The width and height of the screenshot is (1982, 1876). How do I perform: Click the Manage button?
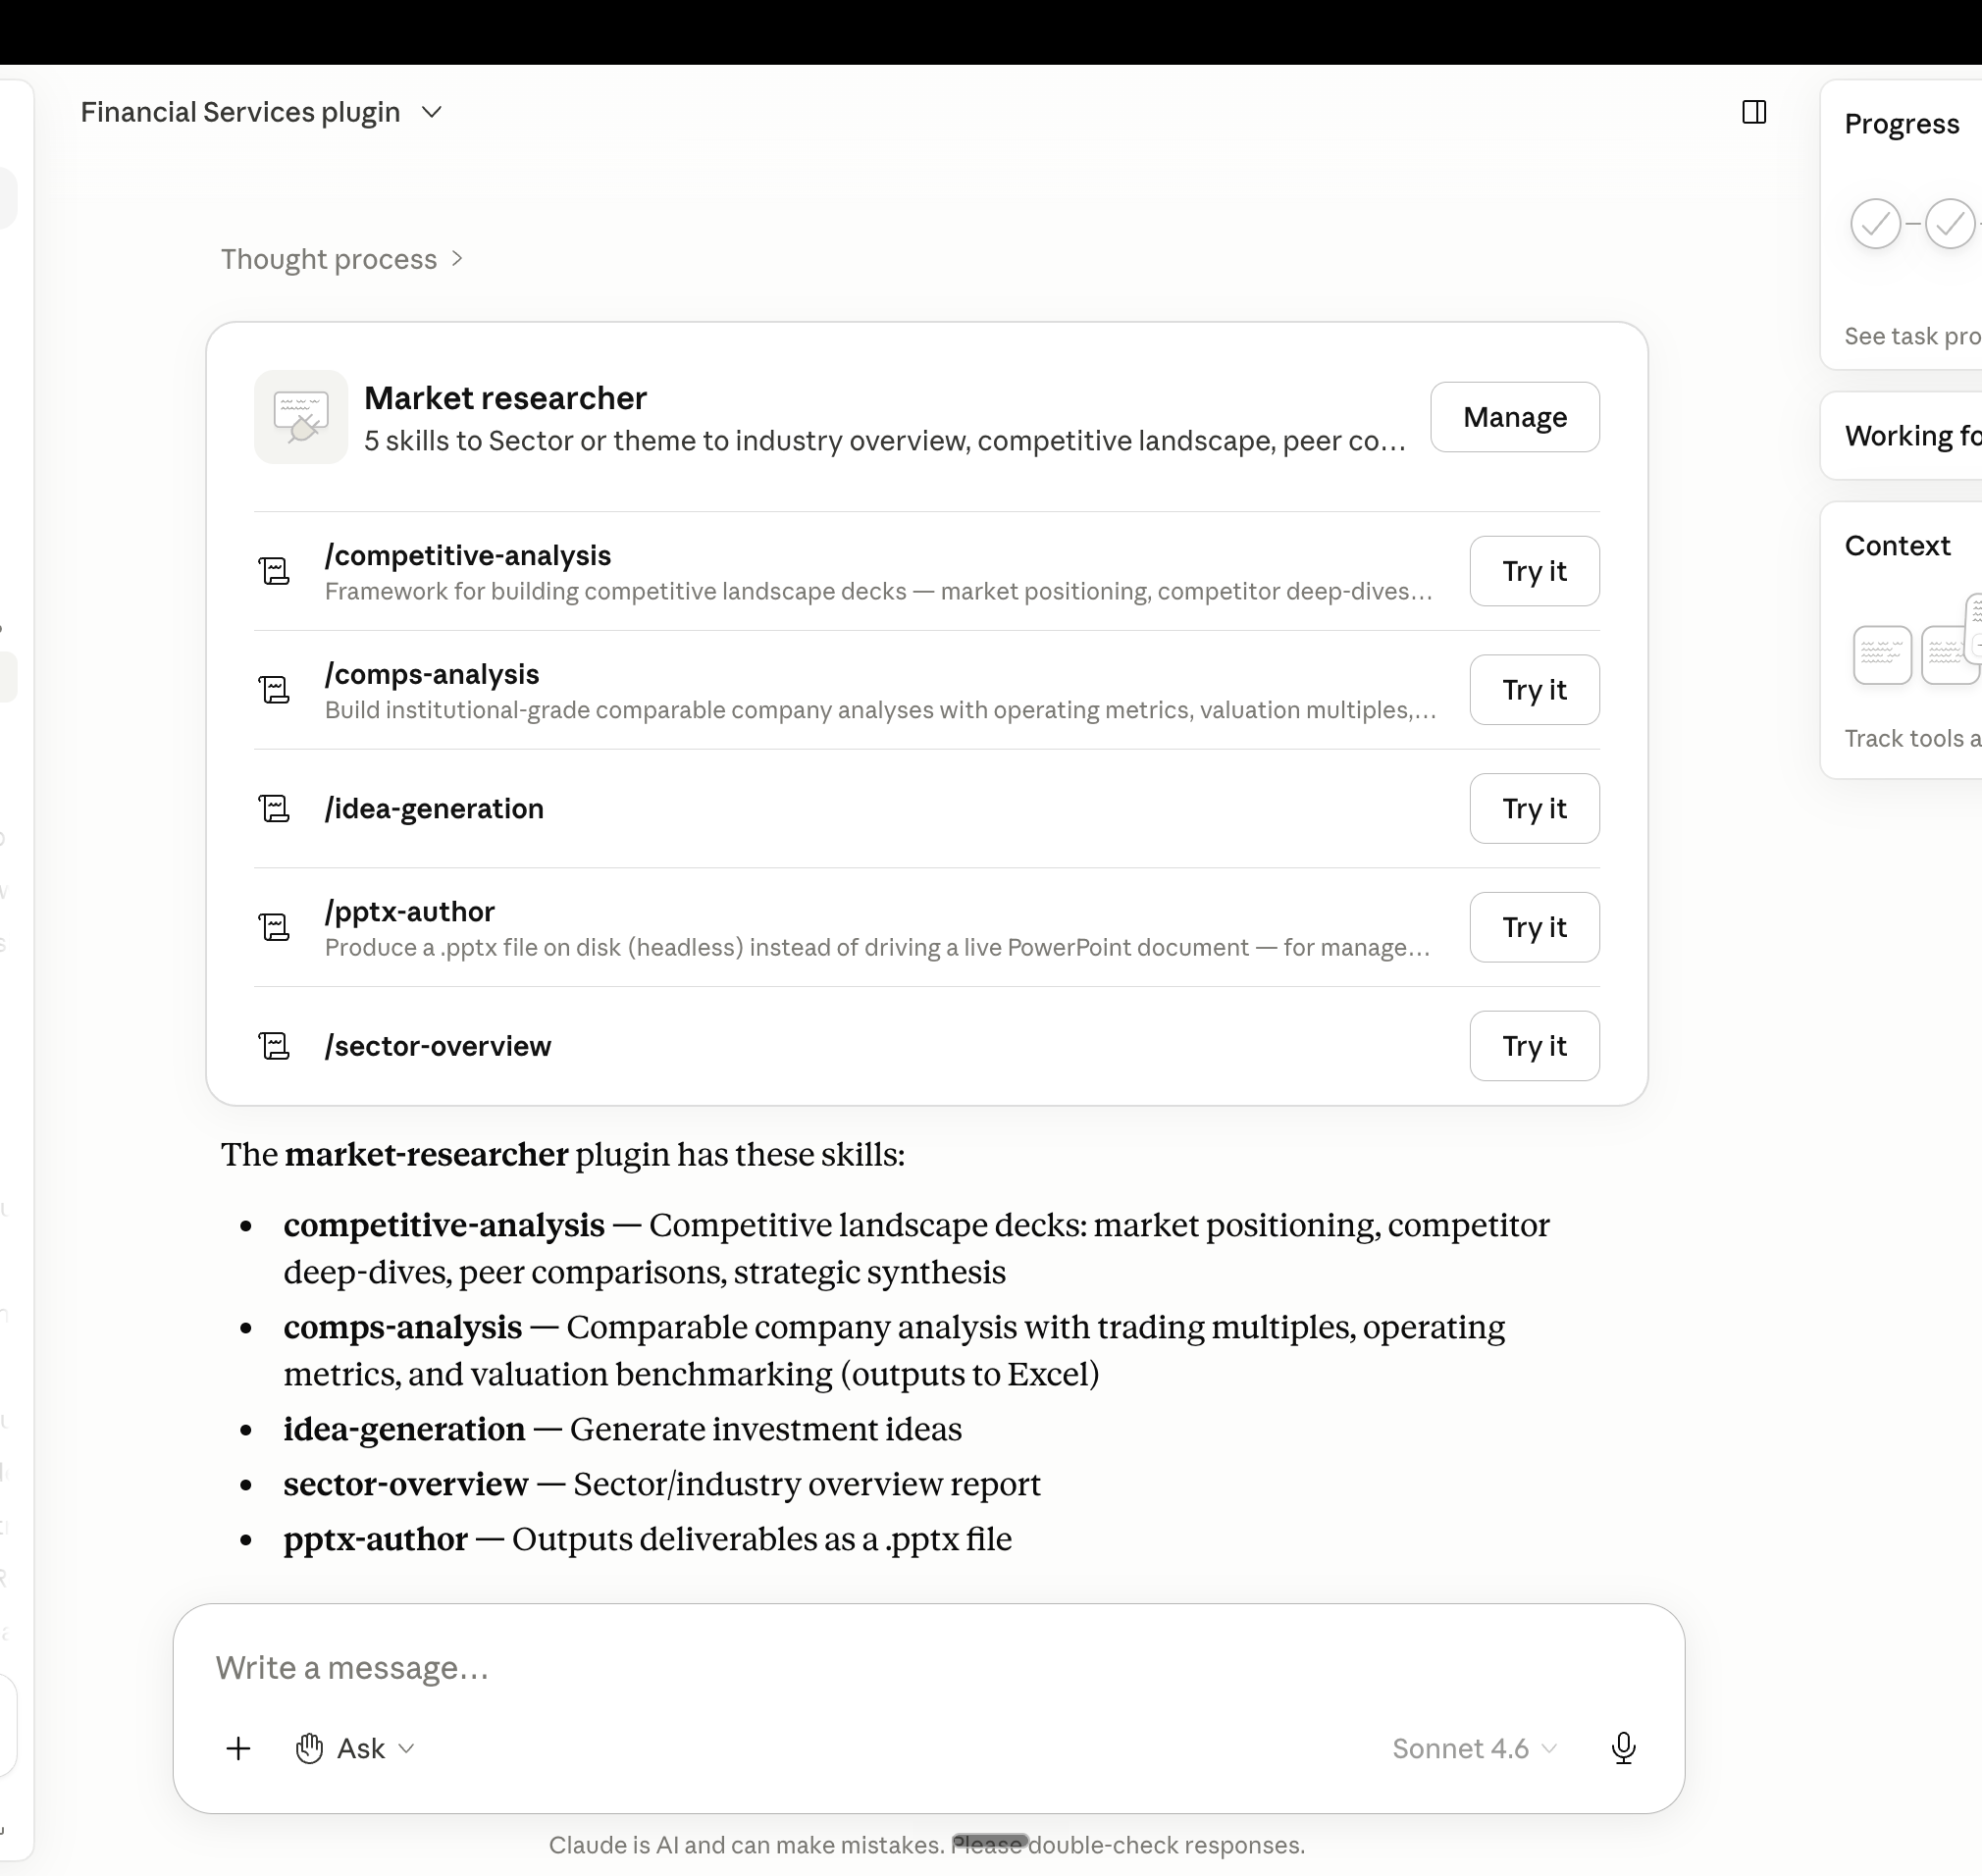coord(1515,417)
